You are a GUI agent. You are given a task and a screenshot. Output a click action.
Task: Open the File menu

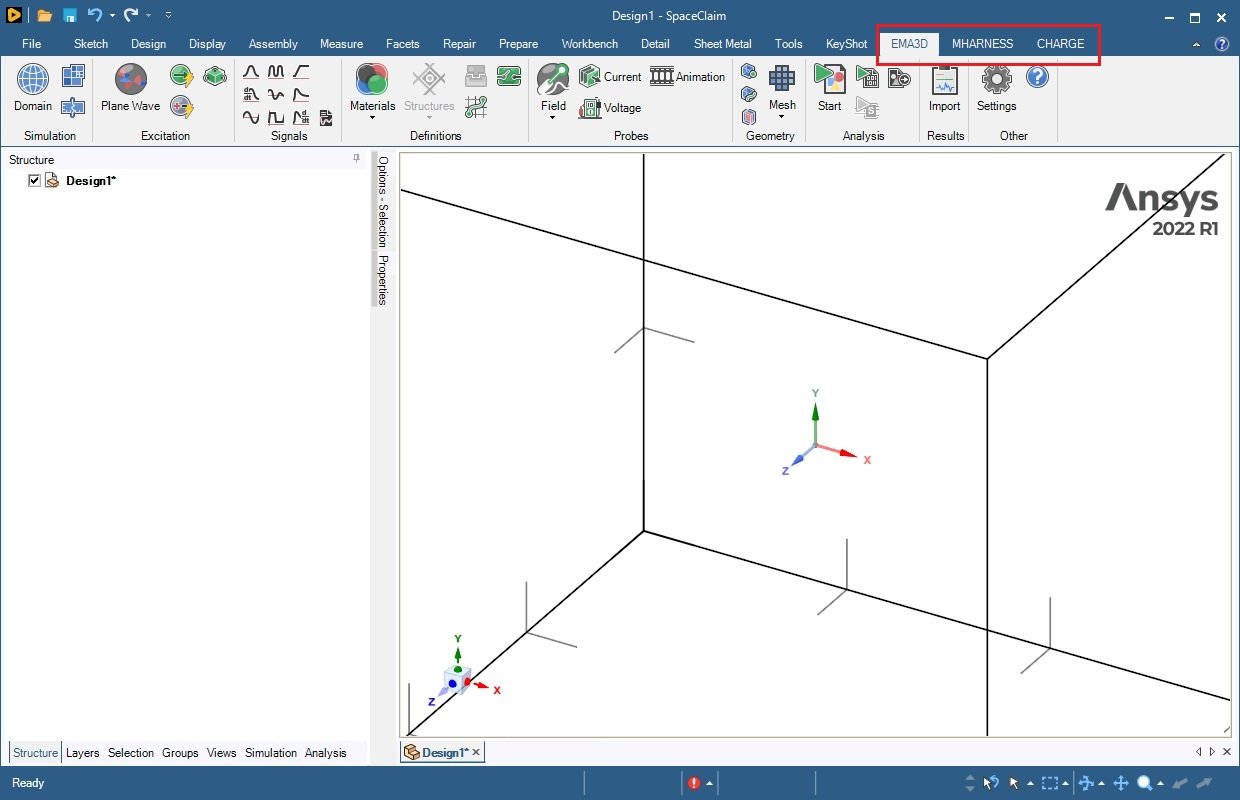click(x=31, y=44)
